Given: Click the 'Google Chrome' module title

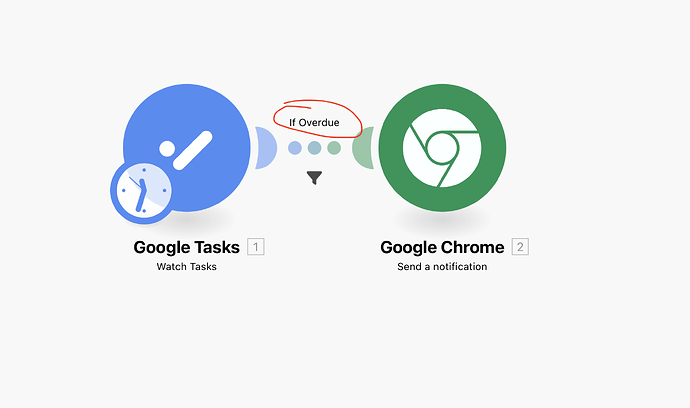Looking at the screenshot, I should point(442,247).
